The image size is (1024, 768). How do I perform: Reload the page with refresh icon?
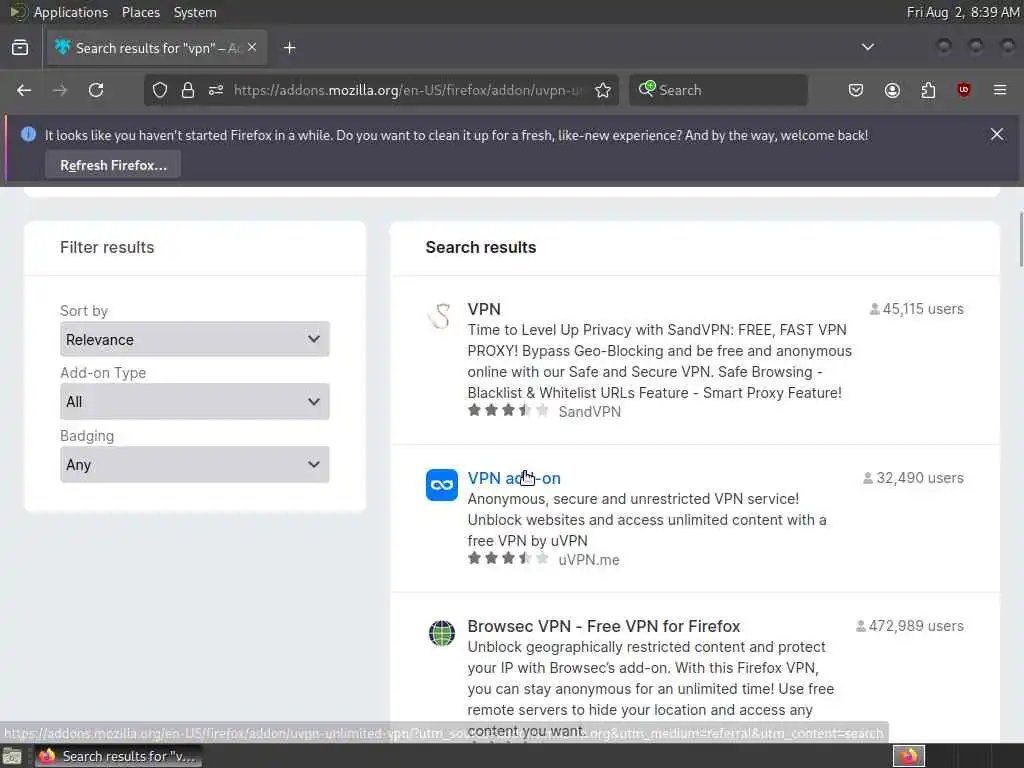coord(96,90)
